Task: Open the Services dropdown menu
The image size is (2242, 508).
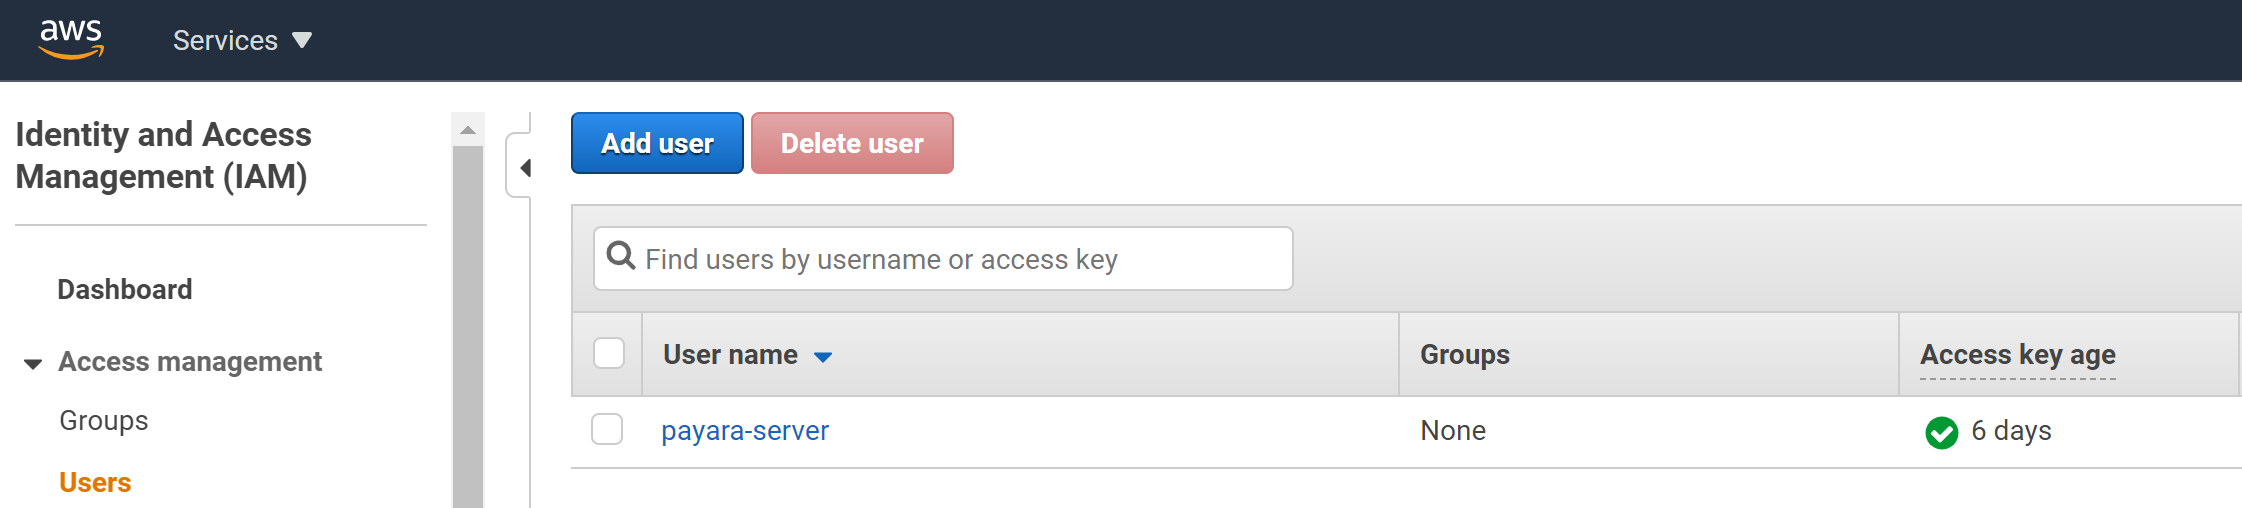Action: [242, 40]
